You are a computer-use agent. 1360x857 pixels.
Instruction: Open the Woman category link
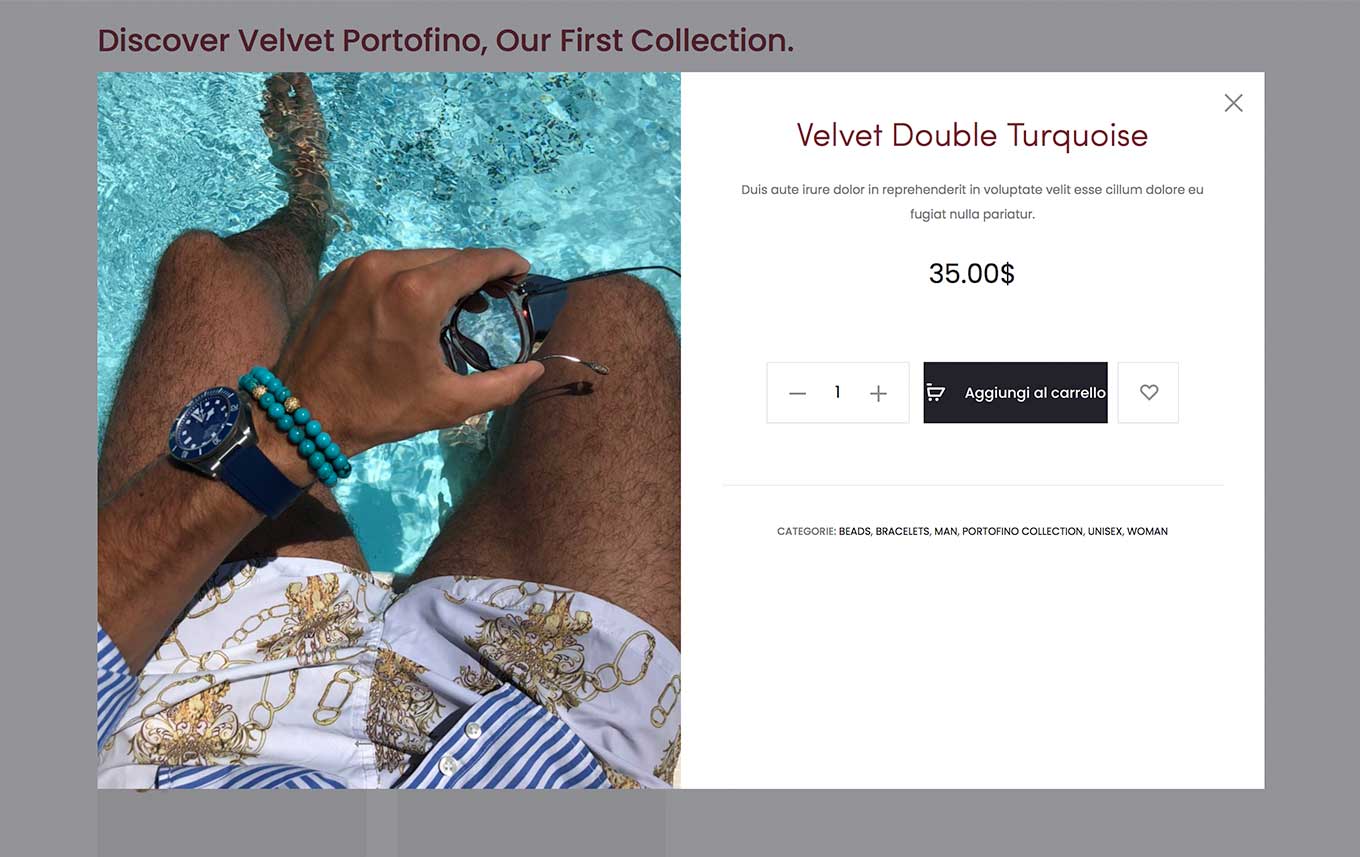coord(1147,531)
